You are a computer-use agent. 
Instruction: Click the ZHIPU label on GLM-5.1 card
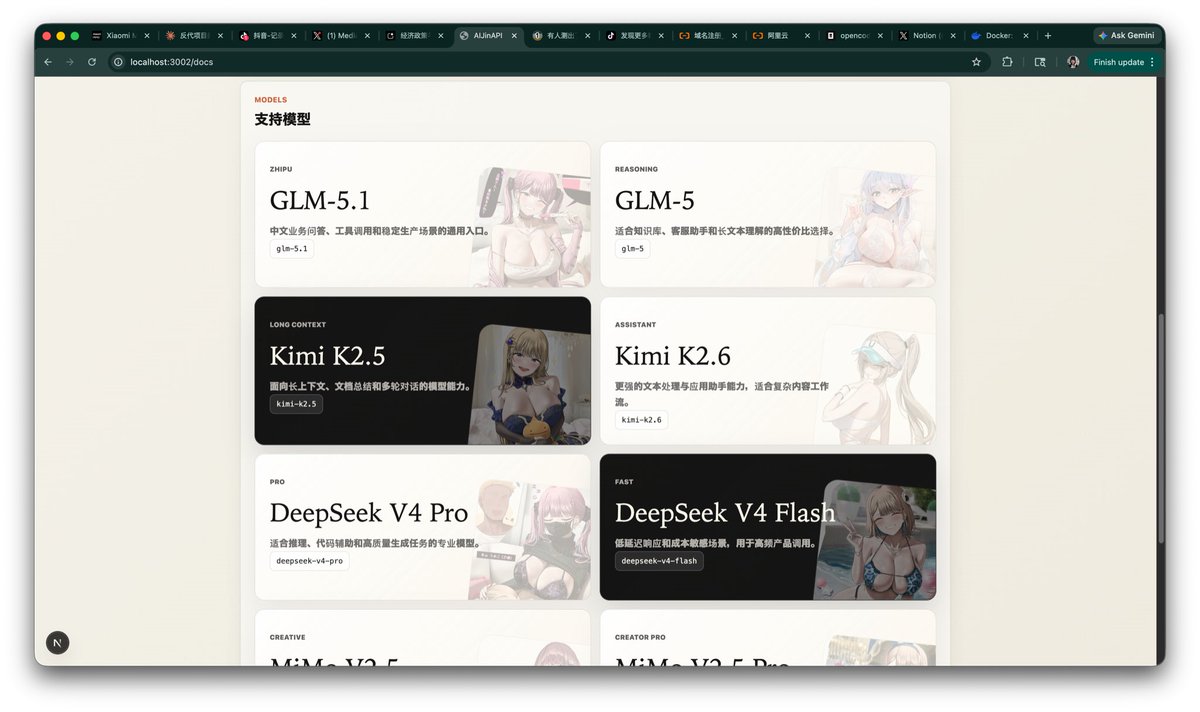(281, 169)
